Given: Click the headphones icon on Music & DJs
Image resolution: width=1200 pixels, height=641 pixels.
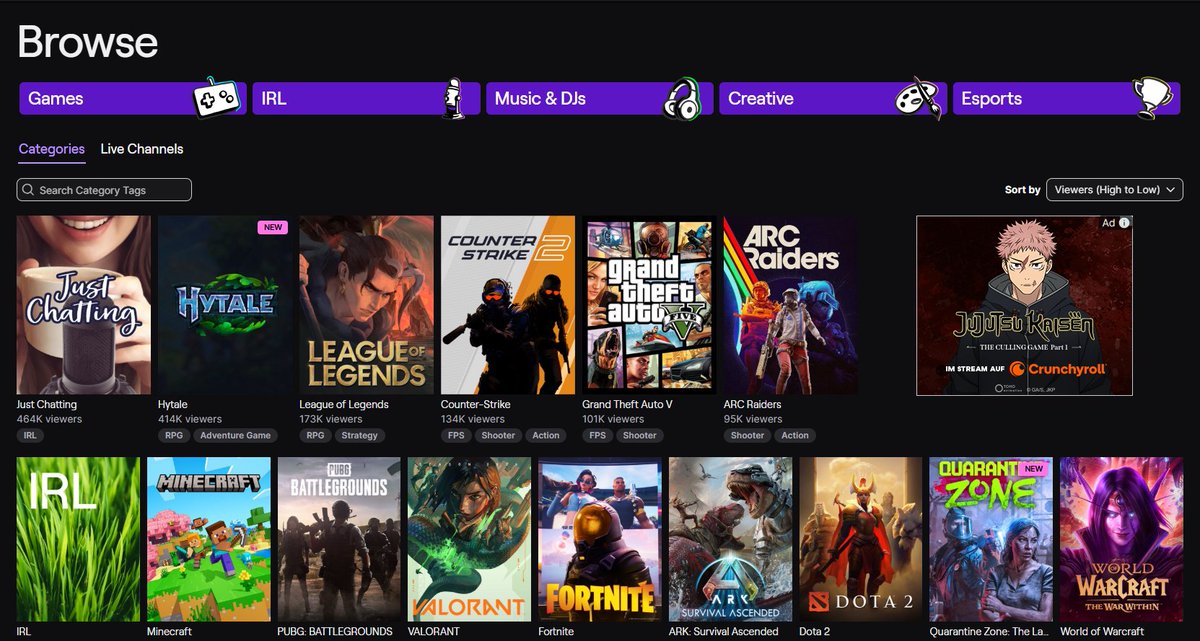Looking at the screenshot, I should [x=684, y=98].
